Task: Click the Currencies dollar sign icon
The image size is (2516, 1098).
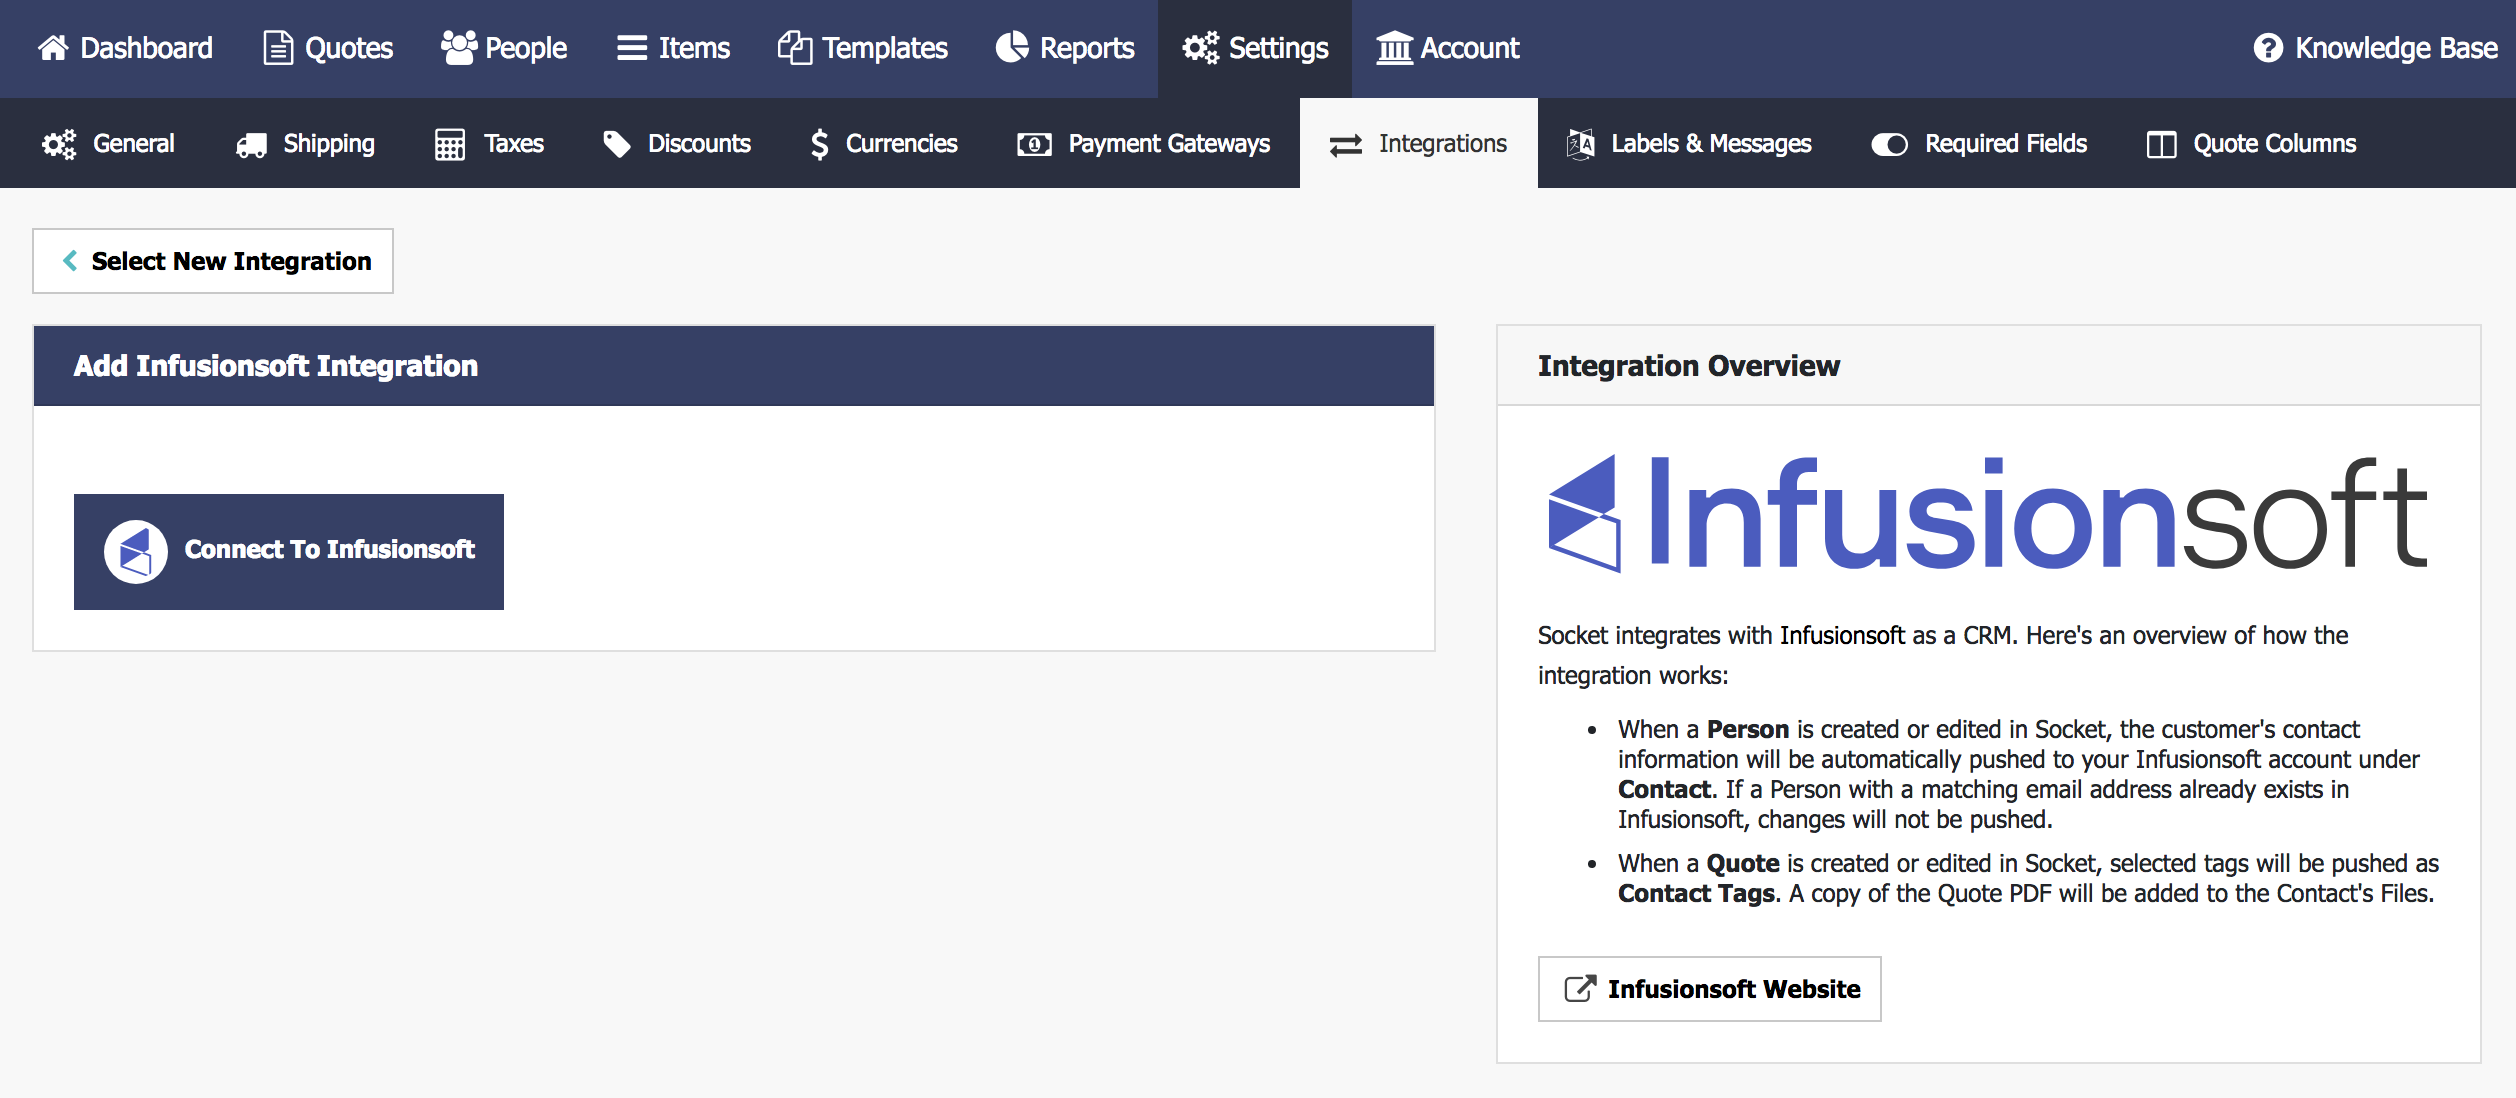Action: tap(820, 144)
